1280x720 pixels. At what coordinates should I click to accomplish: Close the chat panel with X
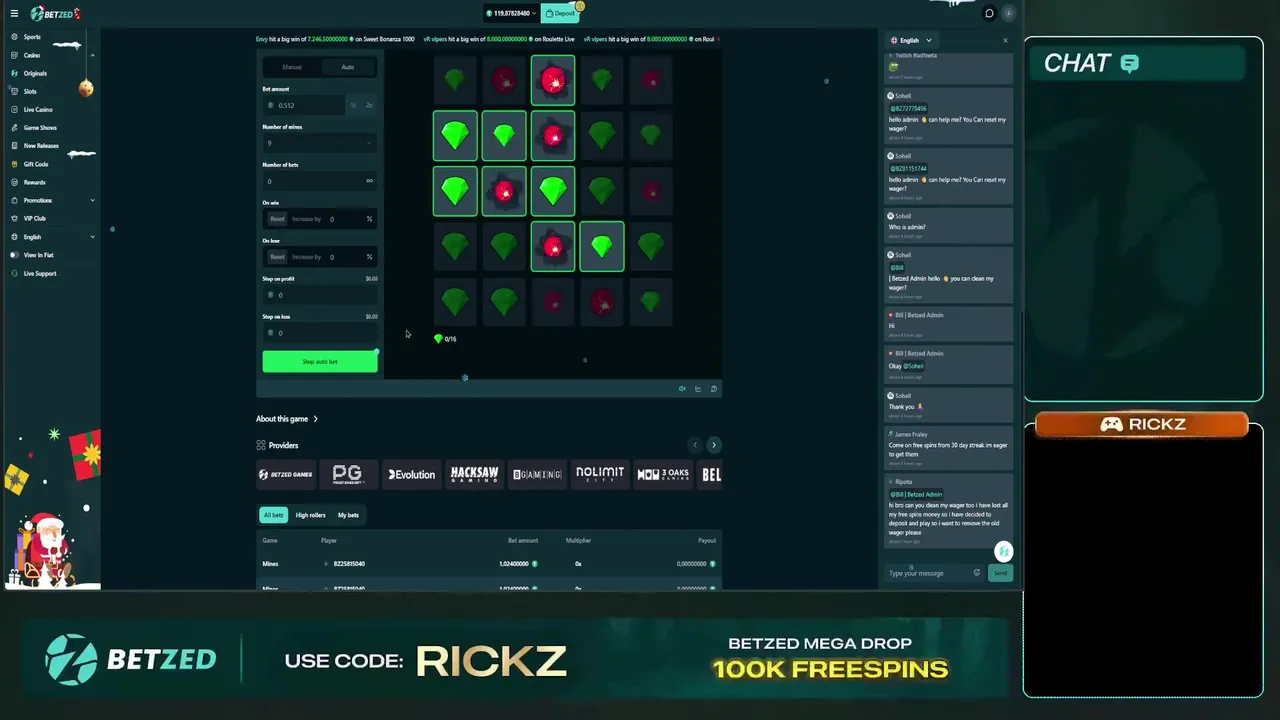tap(1005, 40)
